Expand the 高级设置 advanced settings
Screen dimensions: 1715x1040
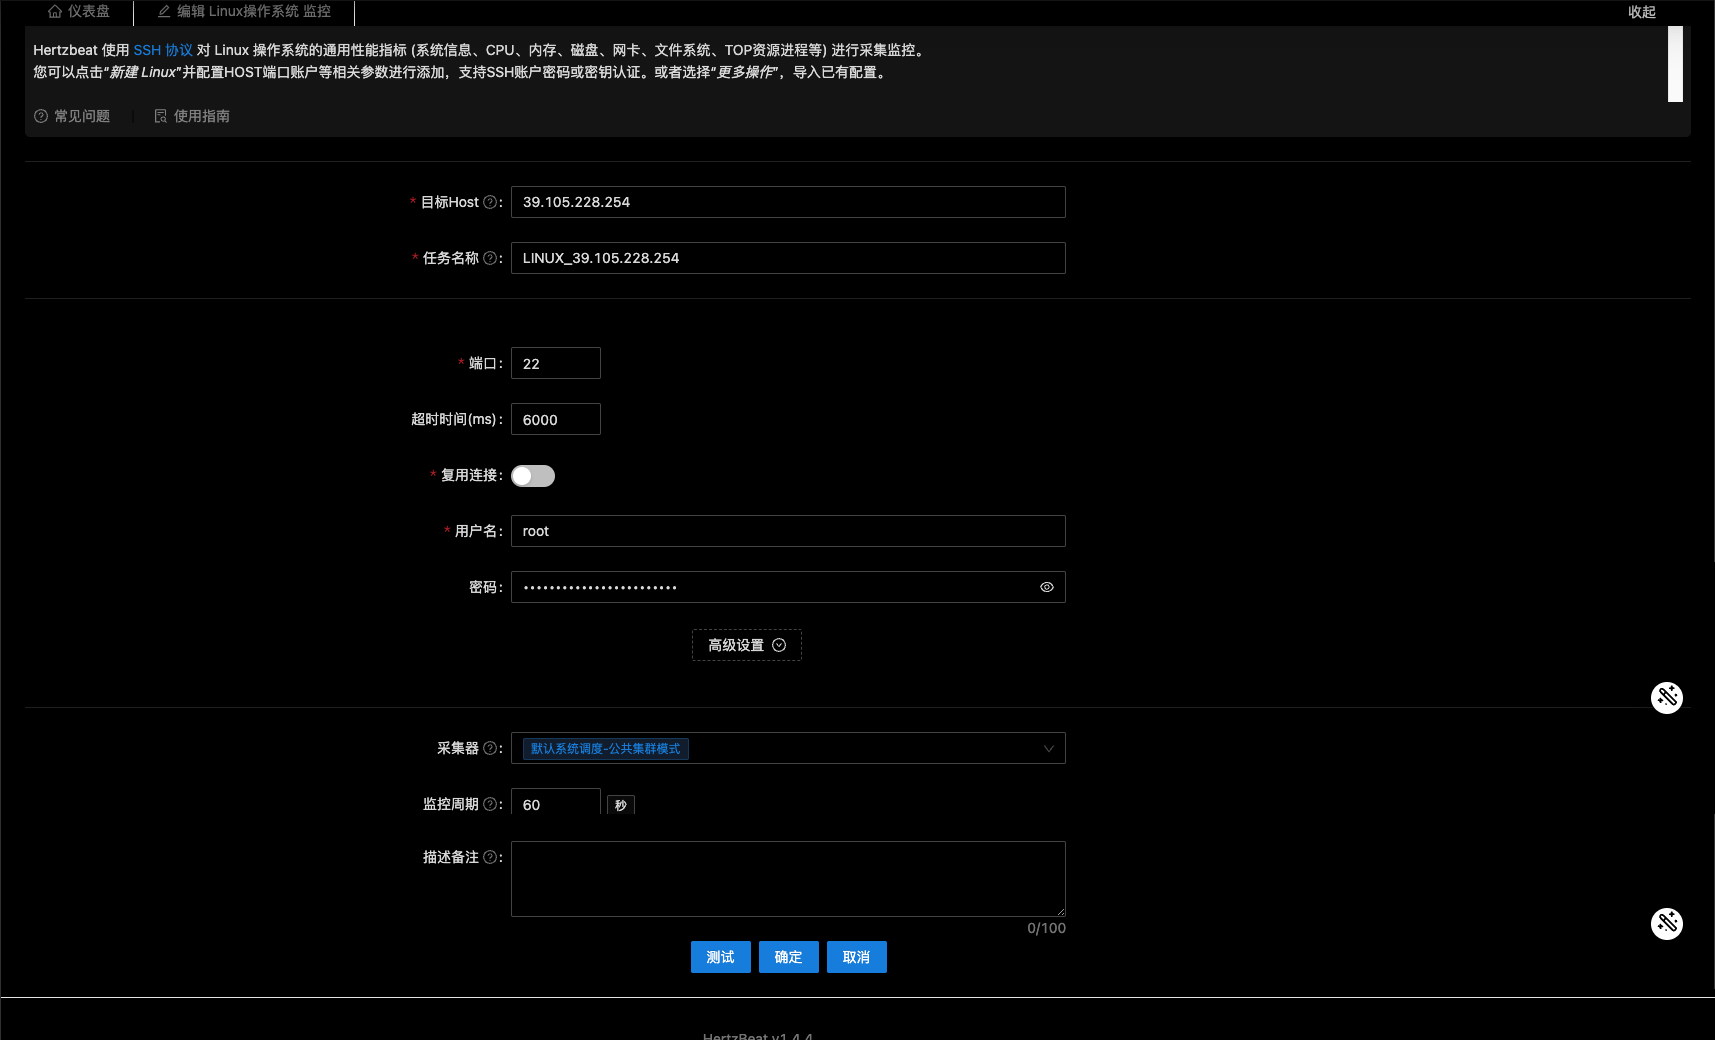tap(747, 645)
